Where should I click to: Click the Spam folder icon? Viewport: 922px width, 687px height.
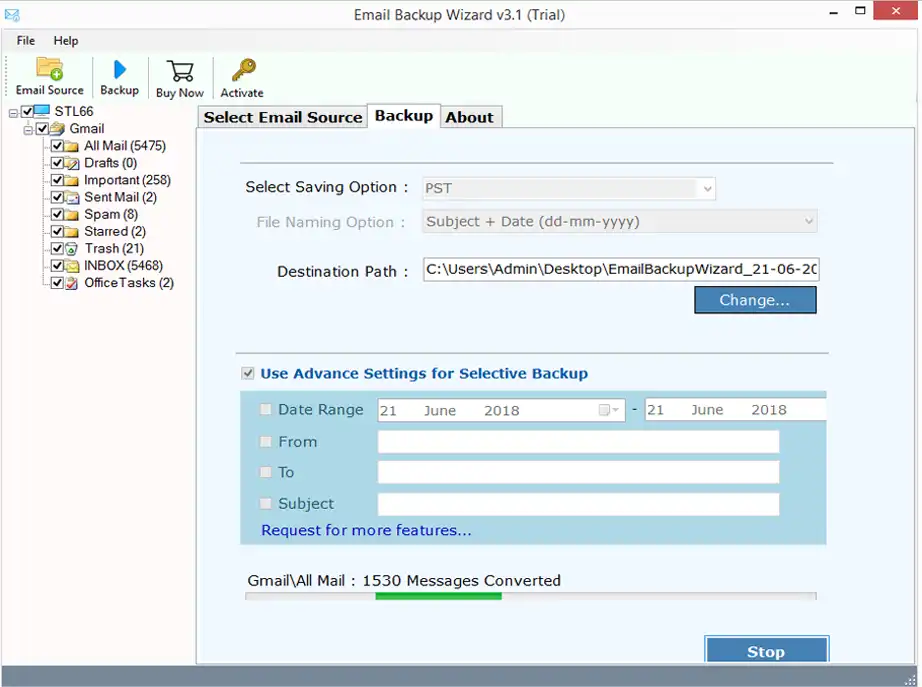[x=71, y=214]
